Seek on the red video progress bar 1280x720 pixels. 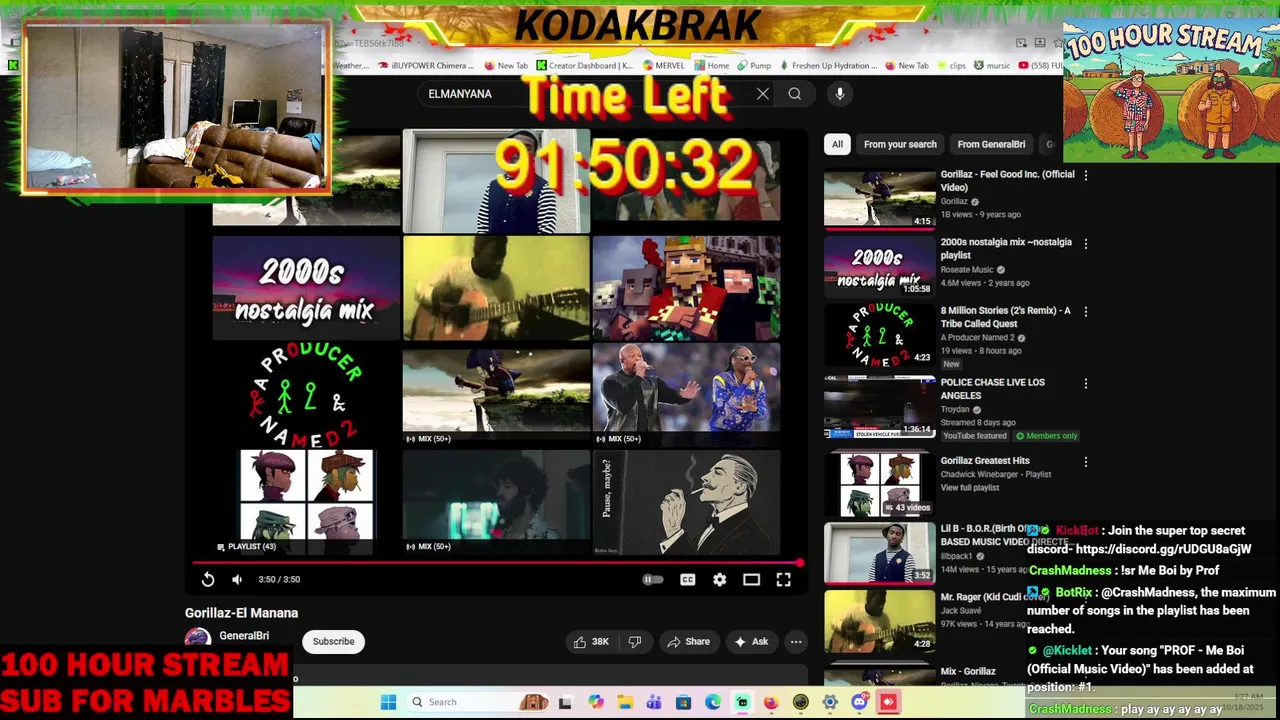(497, 562)
